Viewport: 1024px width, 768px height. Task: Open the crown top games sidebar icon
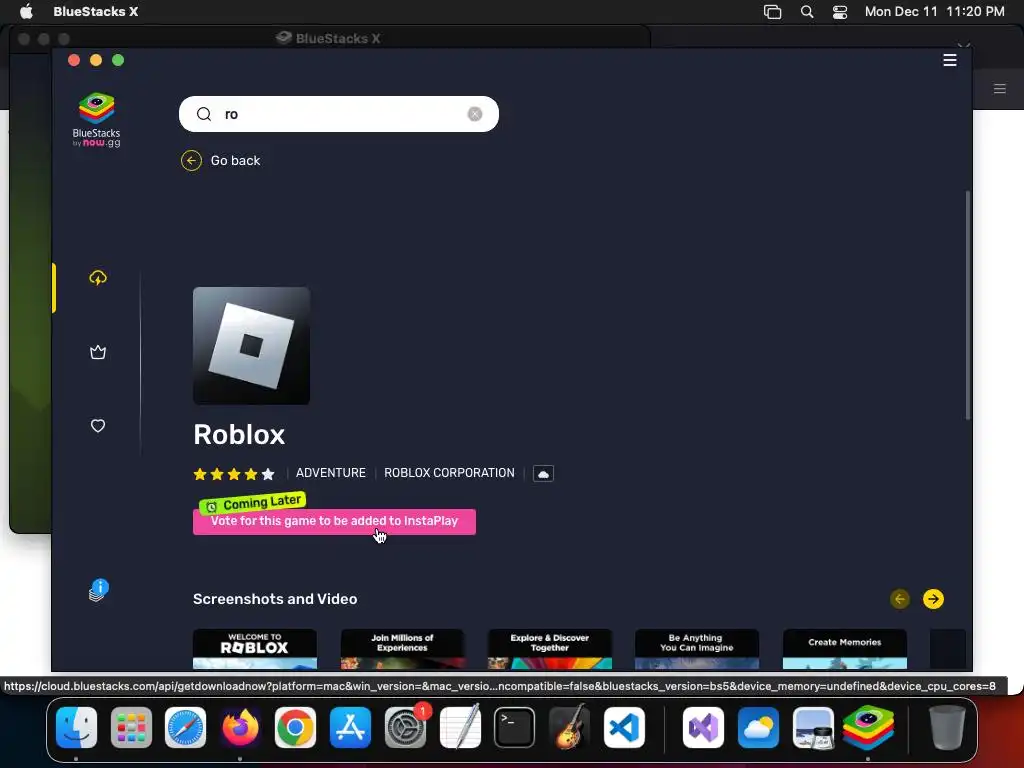[98, 353]
